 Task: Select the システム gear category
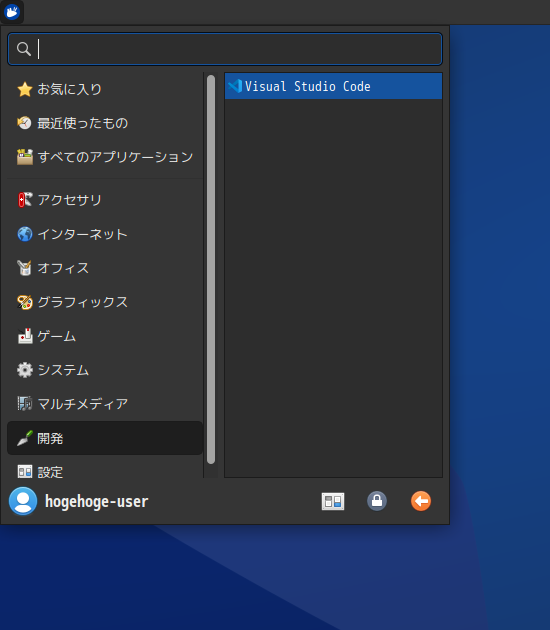[105, 370]
